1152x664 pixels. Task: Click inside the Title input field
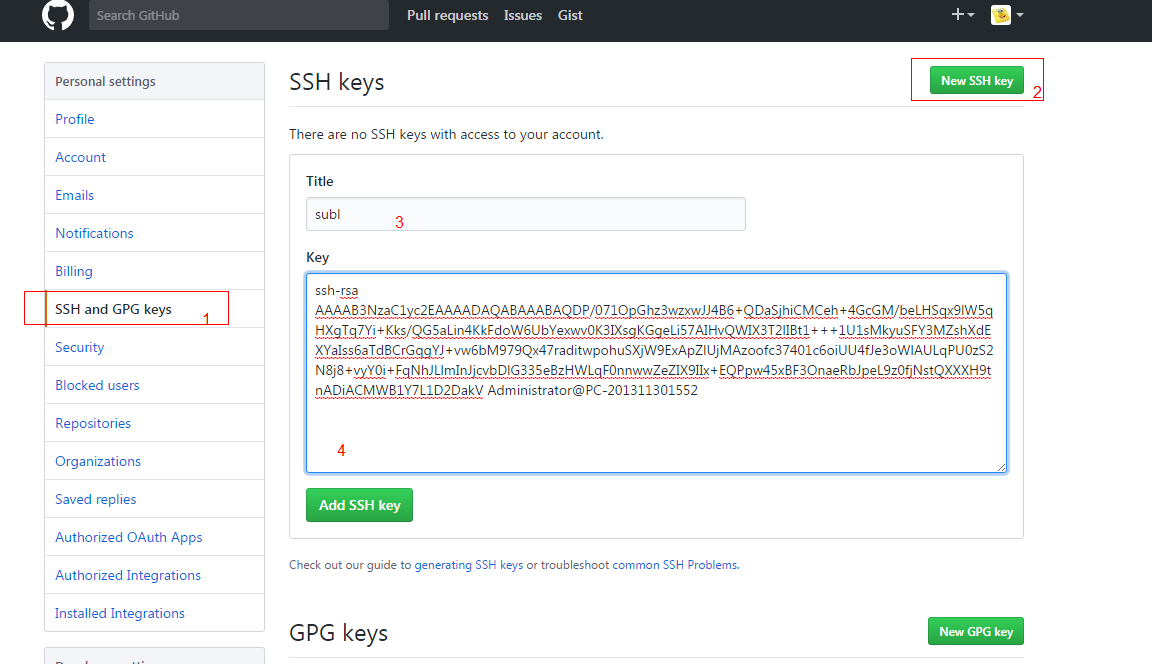pos(525,213)
